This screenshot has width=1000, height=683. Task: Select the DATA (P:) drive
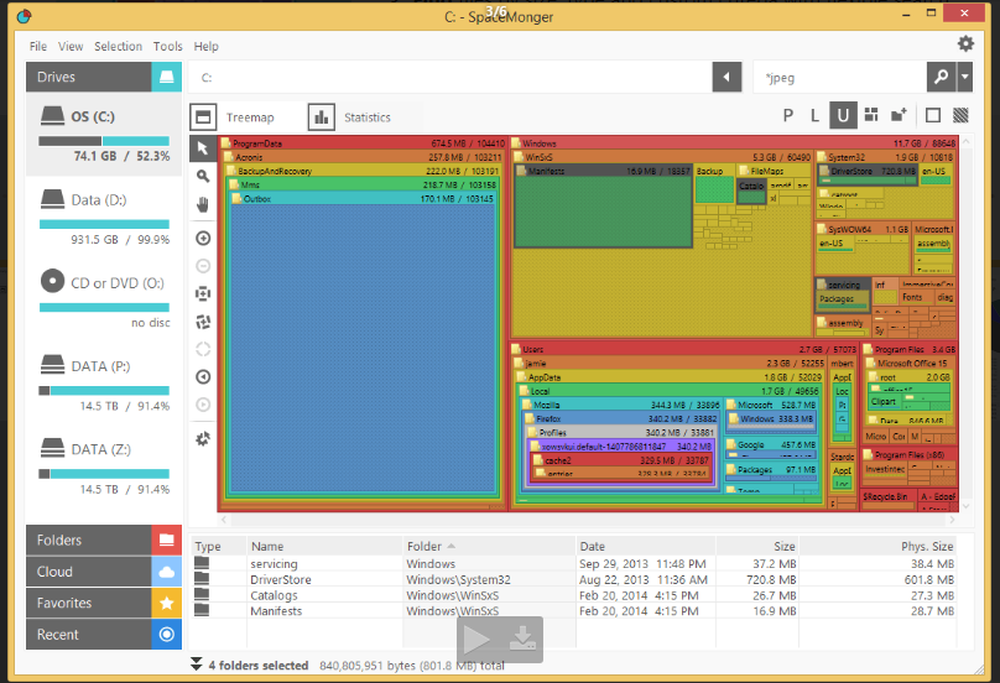pos(104,384)
